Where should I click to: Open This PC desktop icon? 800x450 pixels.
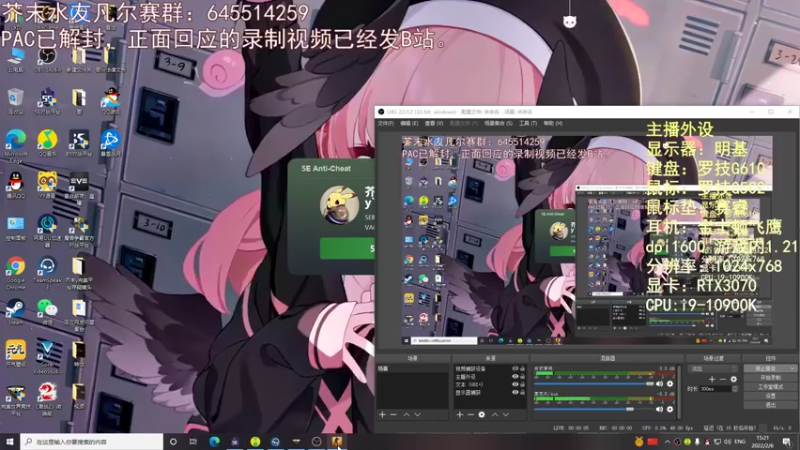(x=16, y=59)
